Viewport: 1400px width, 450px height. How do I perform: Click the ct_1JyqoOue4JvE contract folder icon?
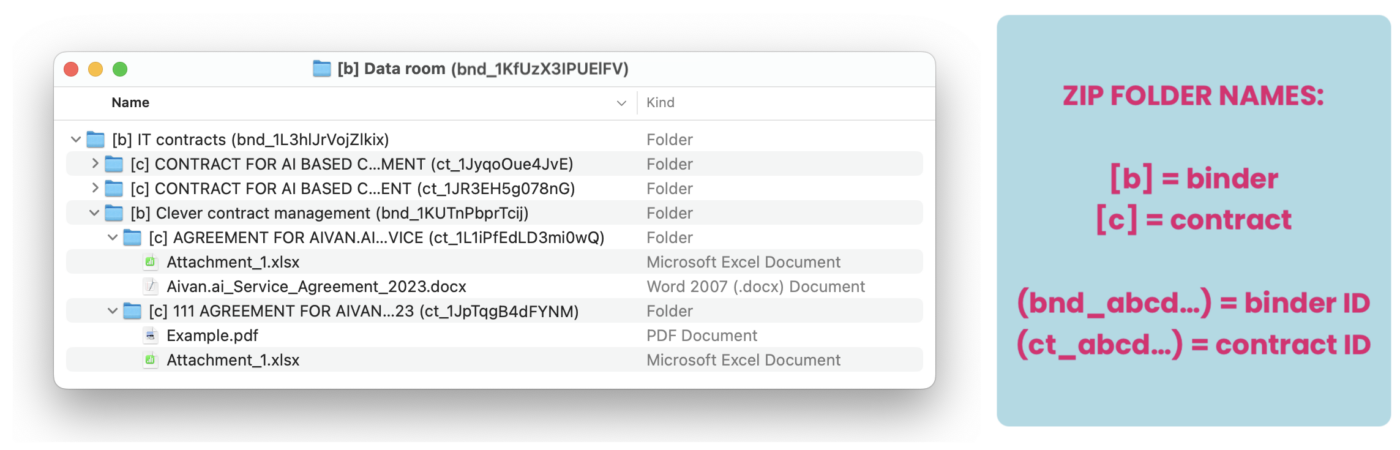pyautogui.click(x=114, y=164)
